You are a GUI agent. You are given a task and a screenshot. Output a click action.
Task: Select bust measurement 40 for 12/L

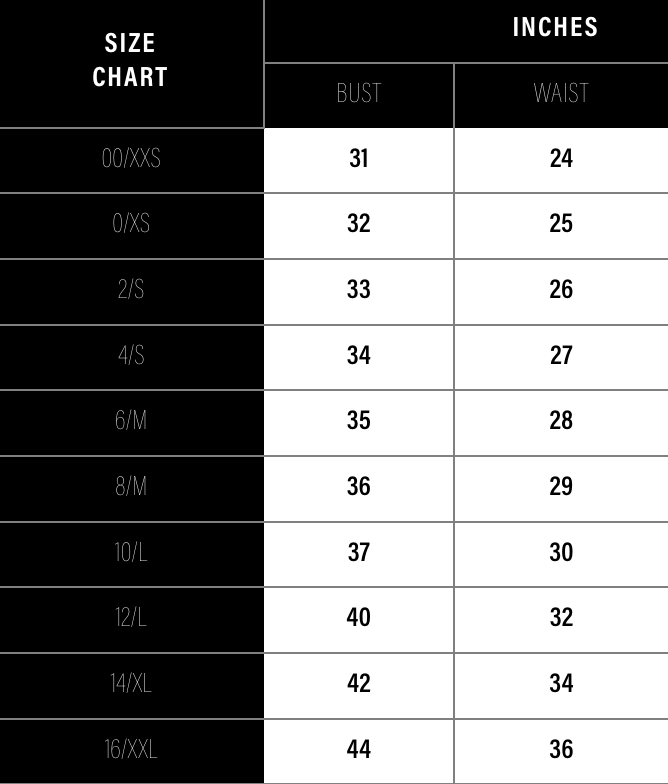[x=359, y=617]
